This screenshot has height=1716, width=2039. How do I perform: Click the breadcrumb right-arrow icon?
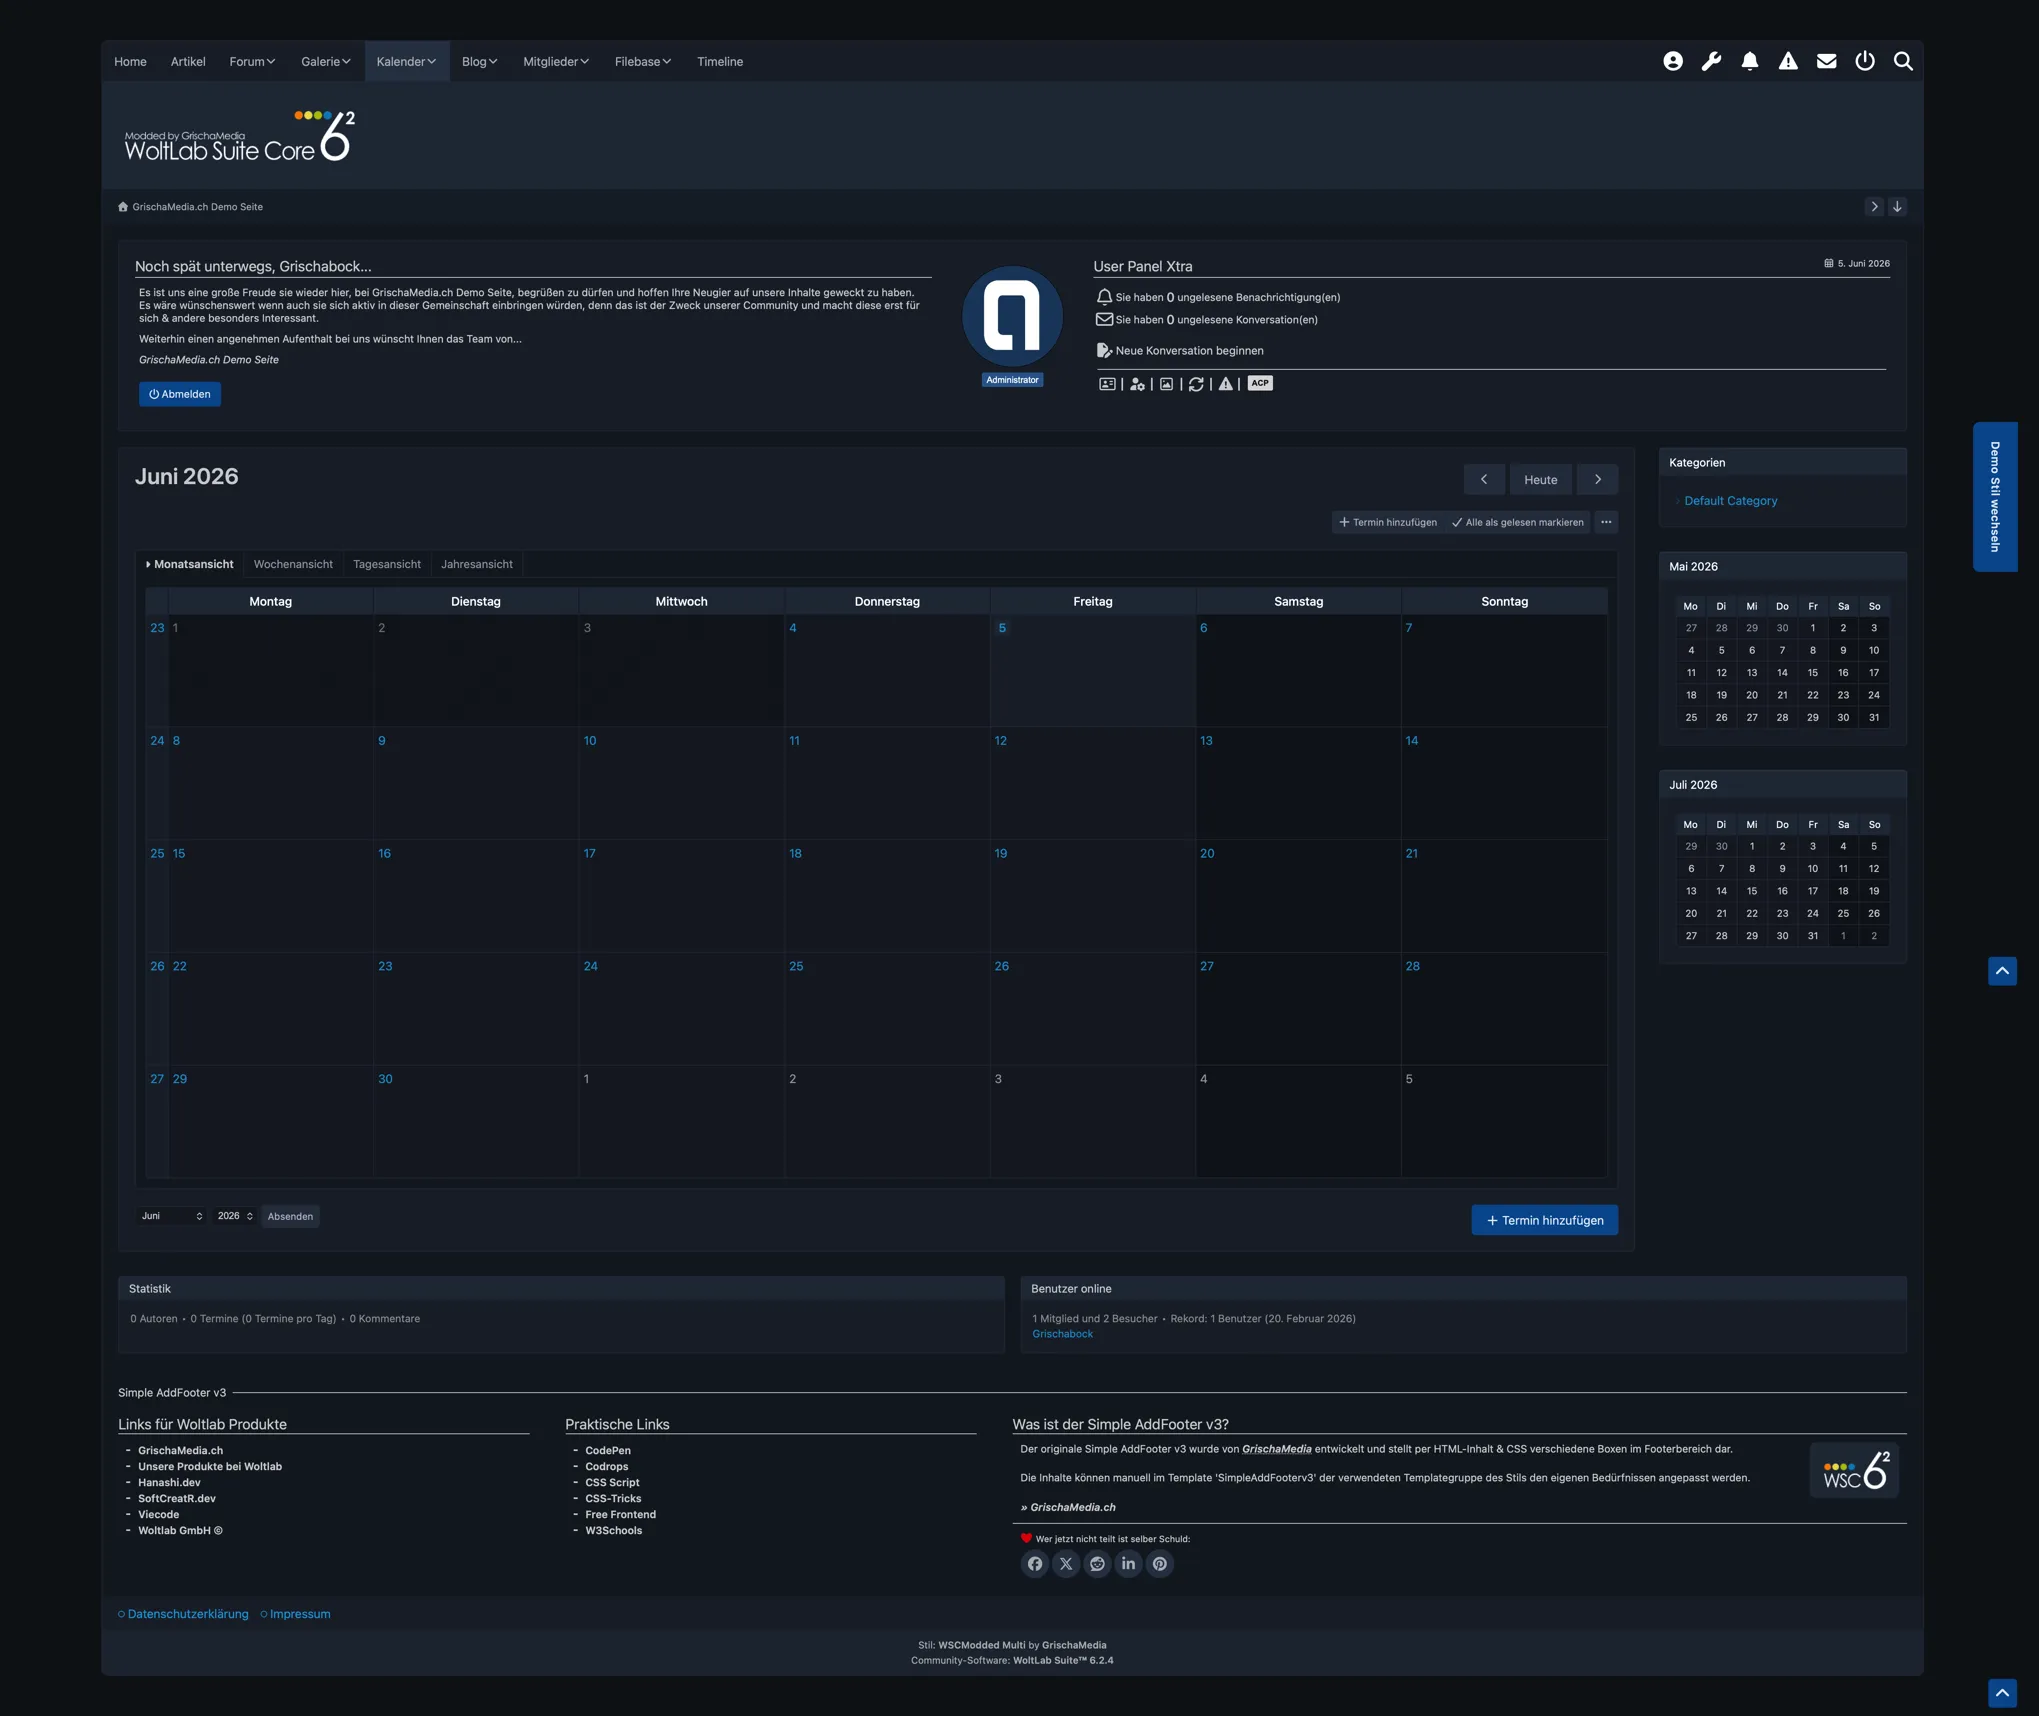(1874, 206)
